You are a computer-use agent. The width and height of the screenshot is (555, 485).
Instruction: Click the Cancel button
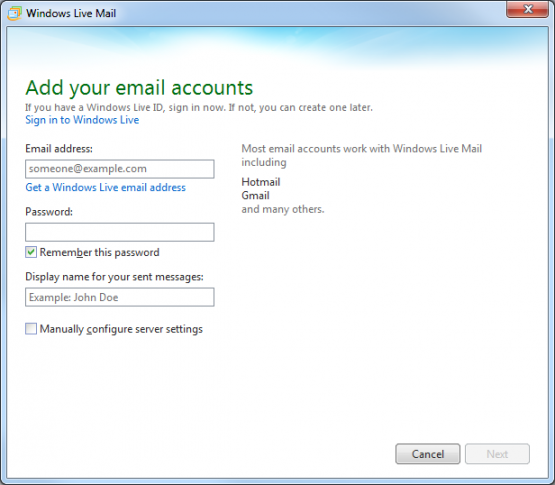428,454
